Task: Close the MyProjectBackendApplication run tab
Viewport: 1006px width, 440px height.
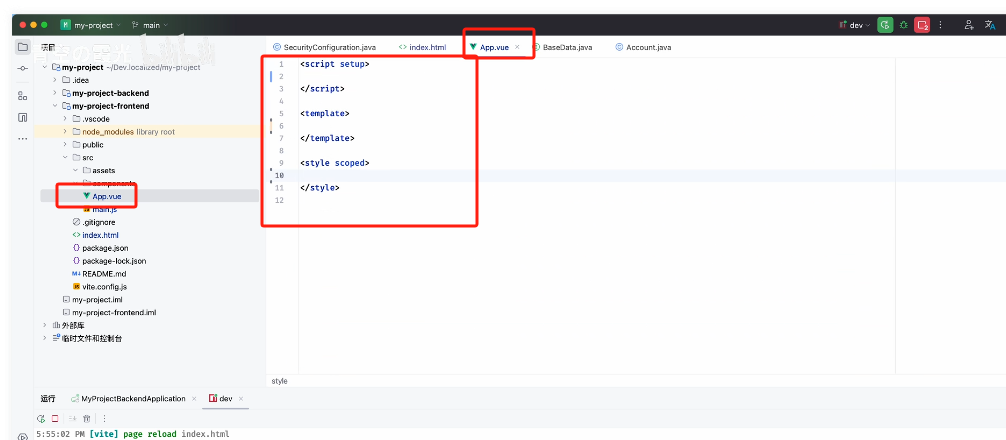Action: click(x=194, y=398)
